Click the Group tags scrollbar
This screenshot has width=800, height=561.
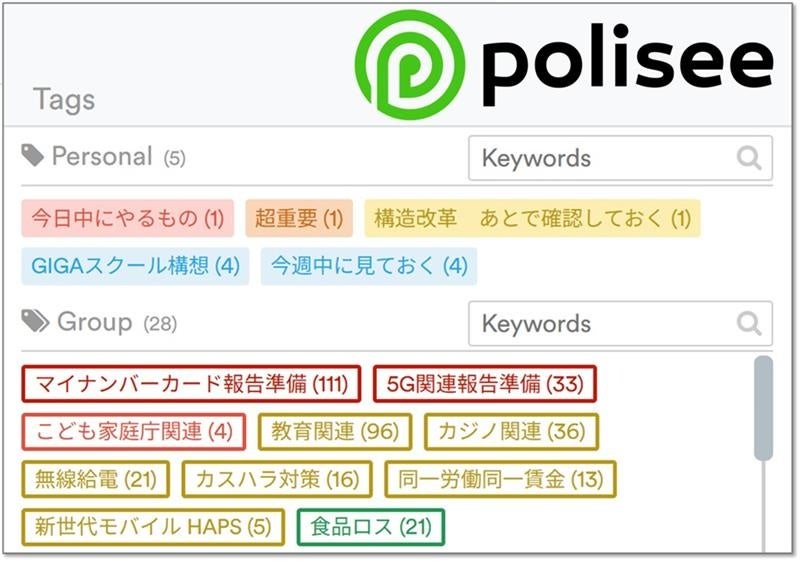tap(763, 408)
